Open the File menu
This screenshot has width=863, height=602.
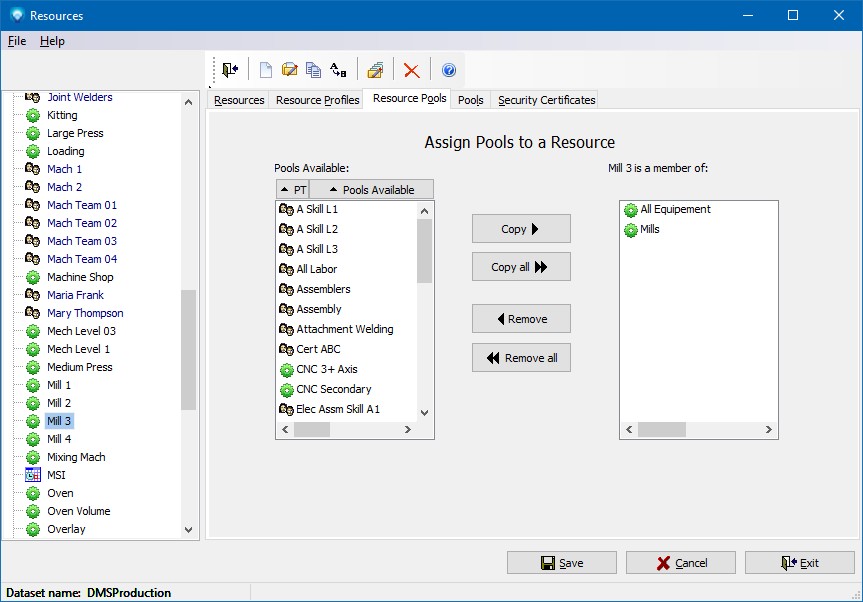coord(17,41)
